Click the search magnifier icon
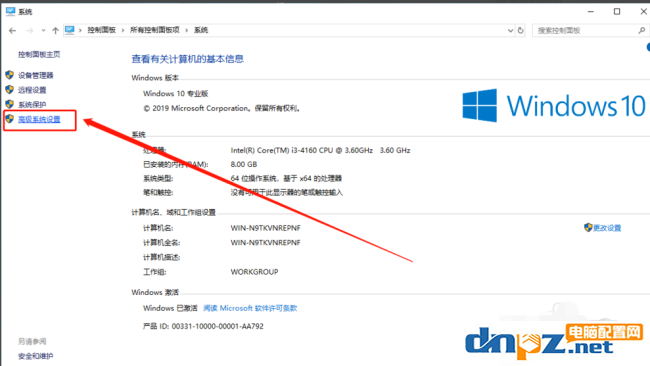Viewport: 650px width, 366px height. tap(642, 30)
